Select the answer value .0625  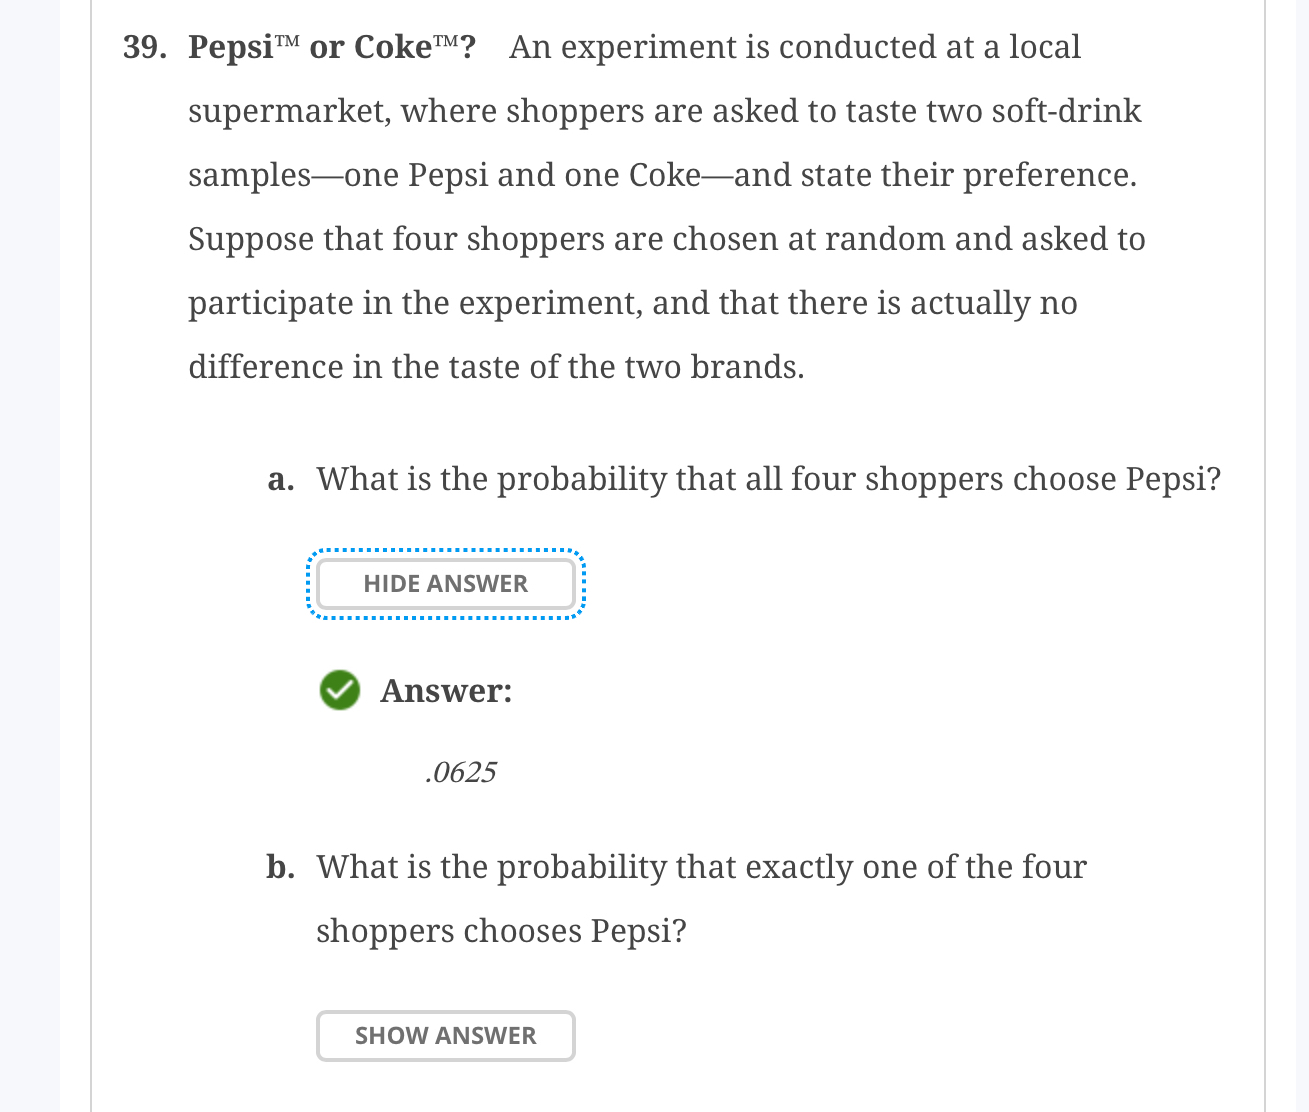(461, 771)
